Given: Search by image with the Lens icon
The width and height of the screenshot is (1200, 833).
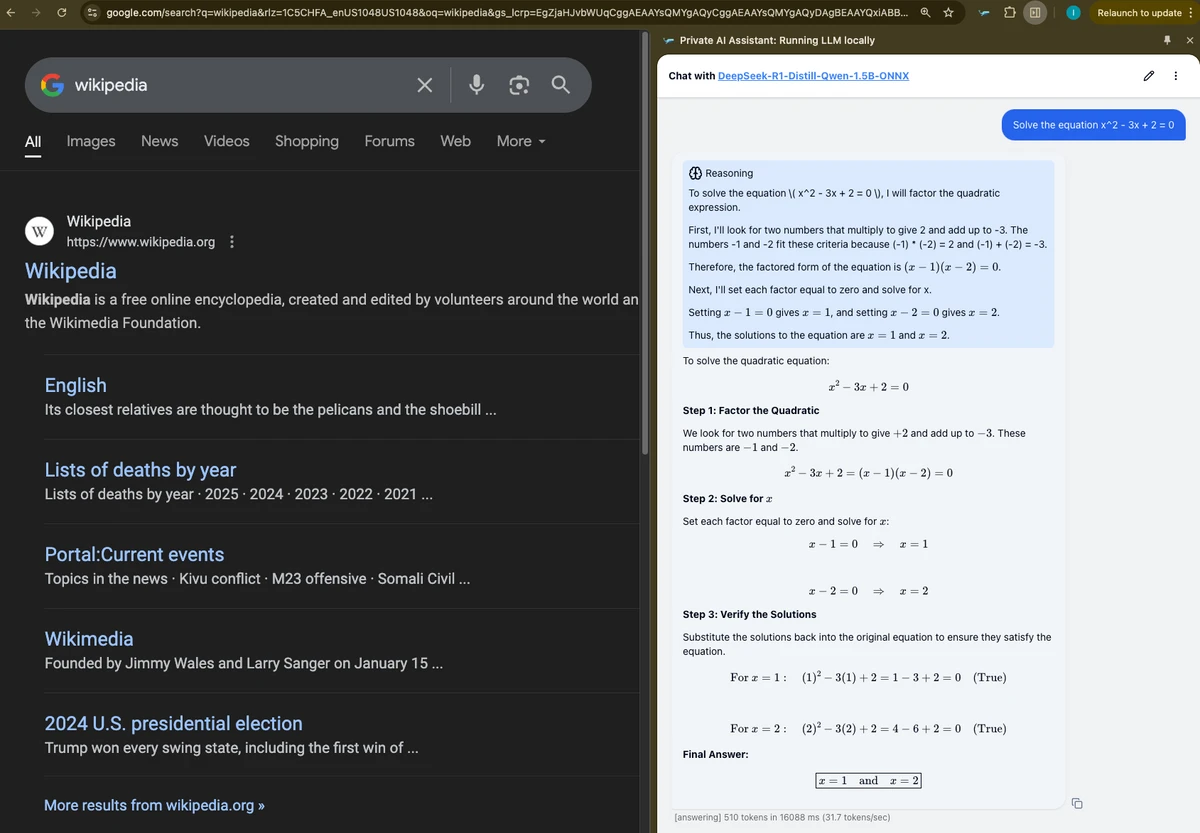Looking at the screenshot, I should click(518, 85).
